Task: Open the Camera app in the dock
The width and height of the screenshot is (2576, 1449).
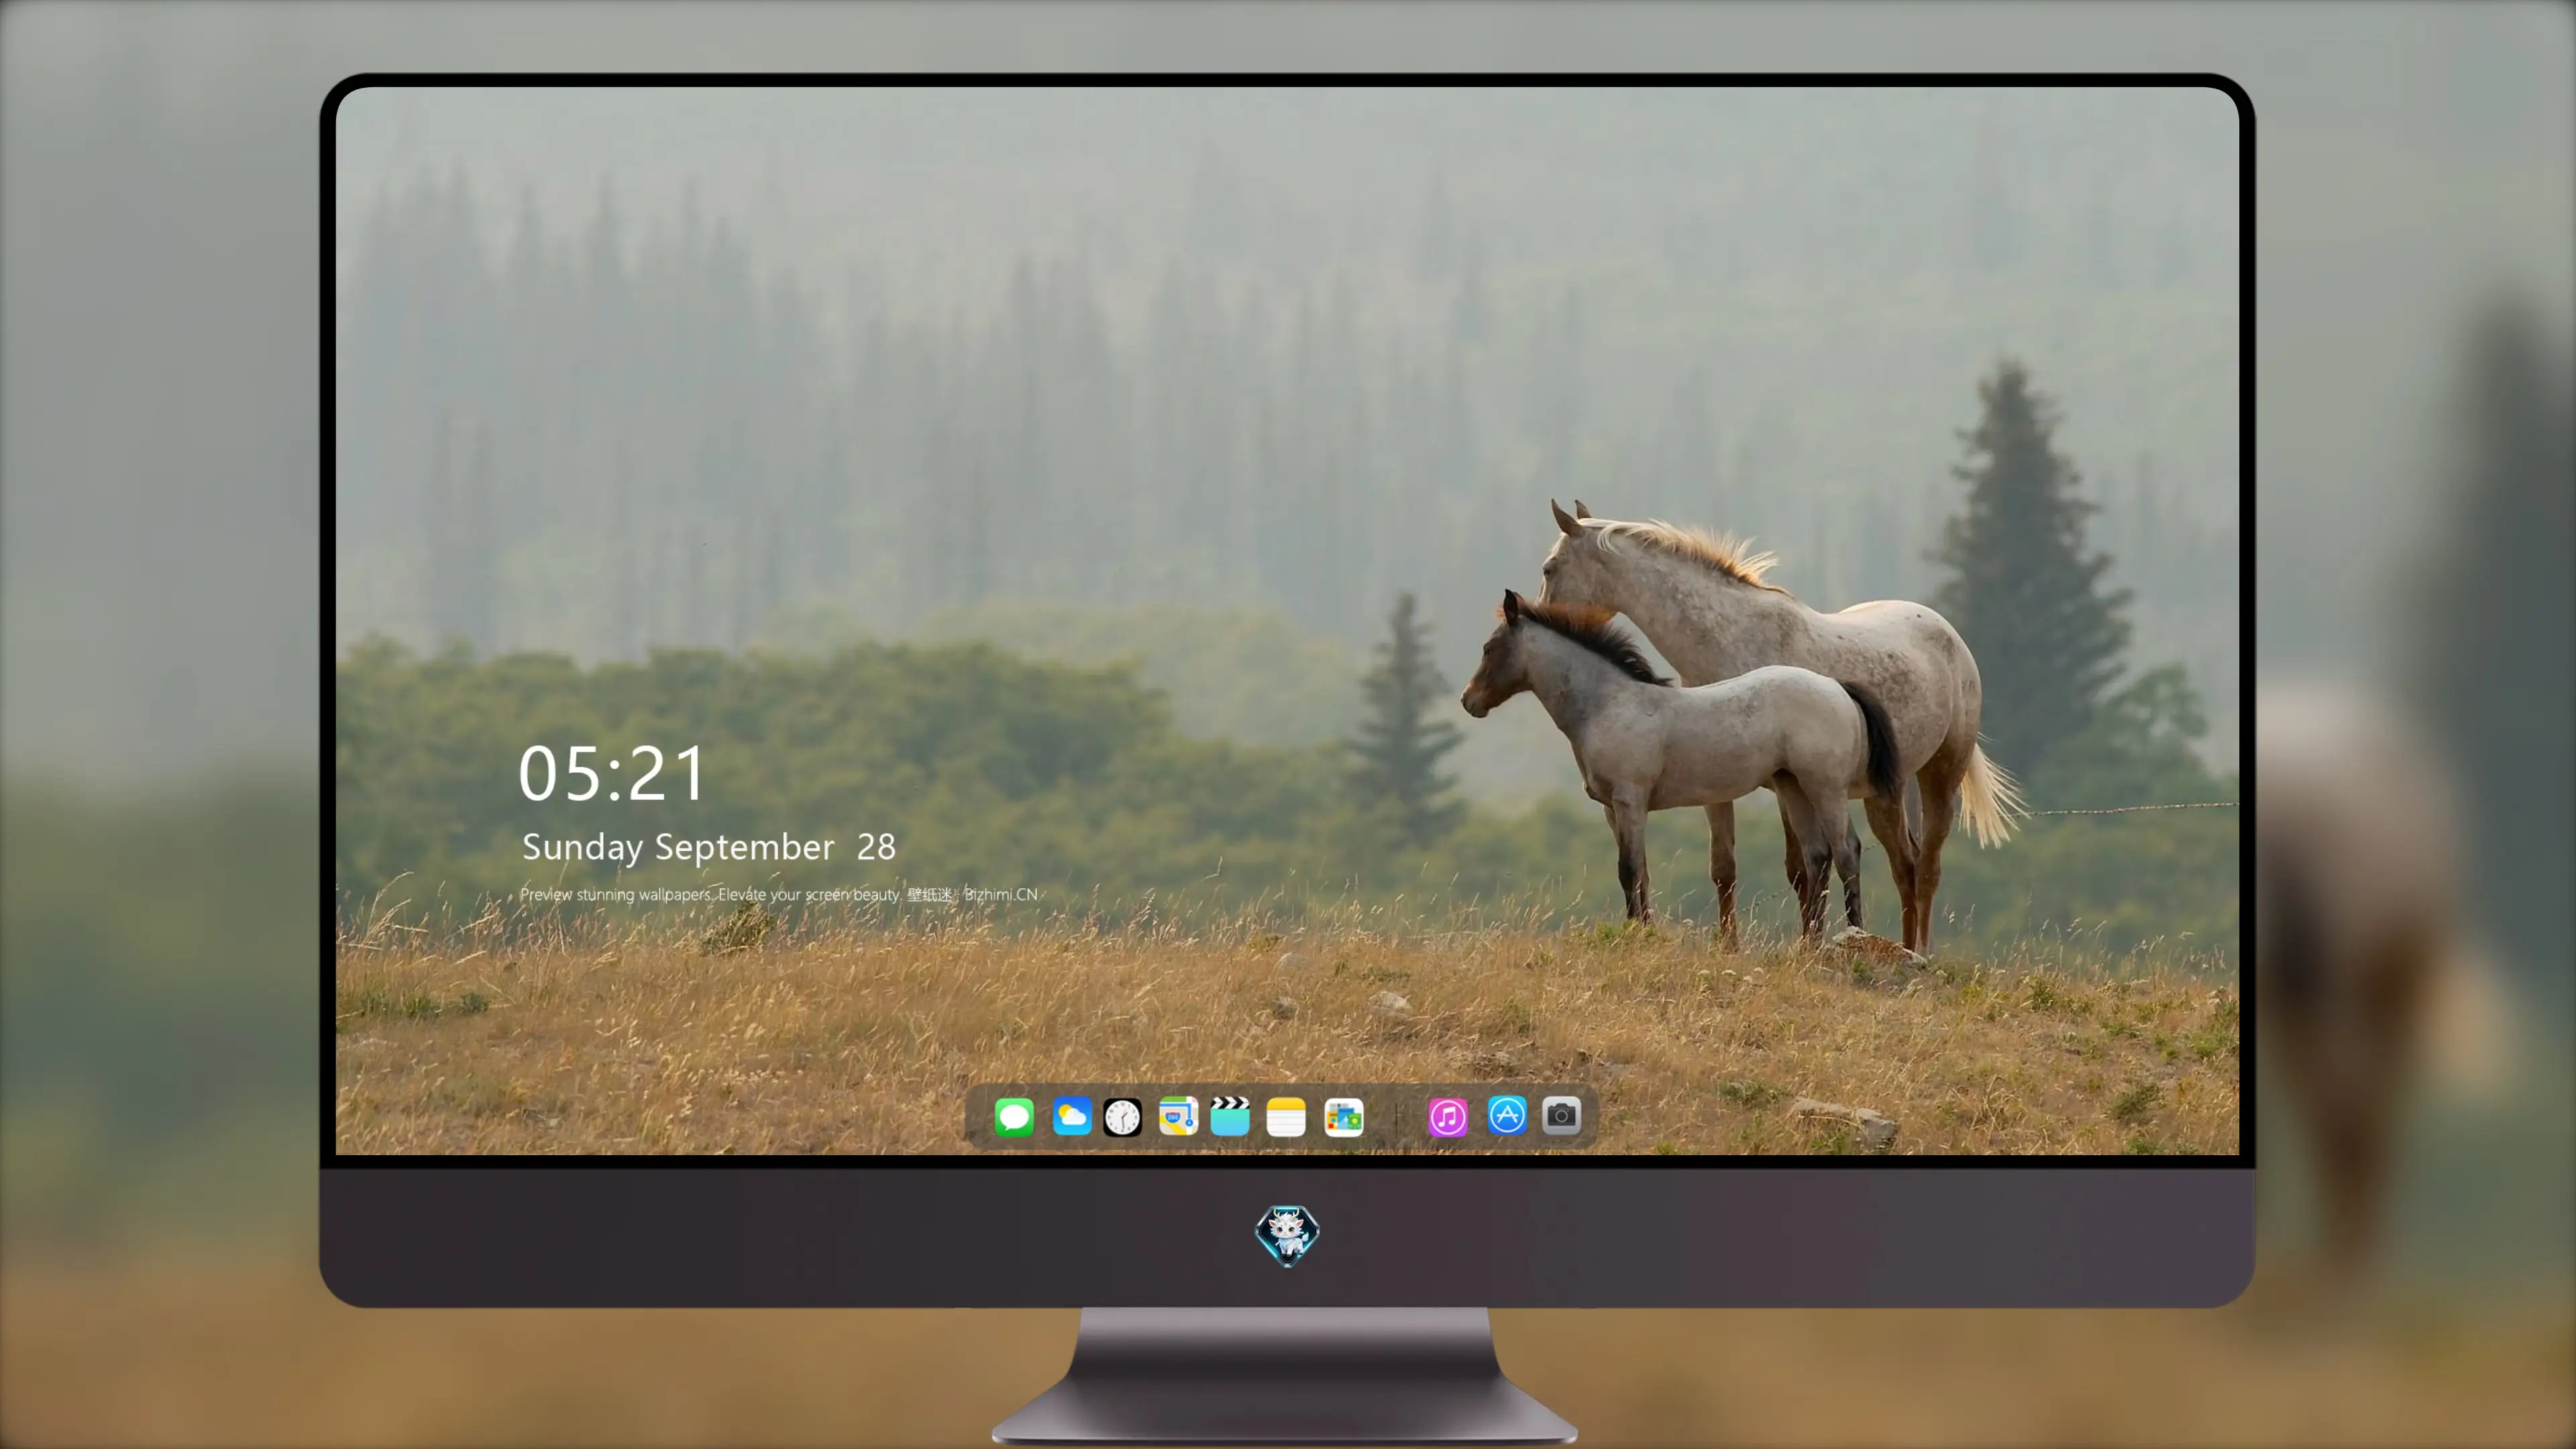Action: point(1561,1115)
